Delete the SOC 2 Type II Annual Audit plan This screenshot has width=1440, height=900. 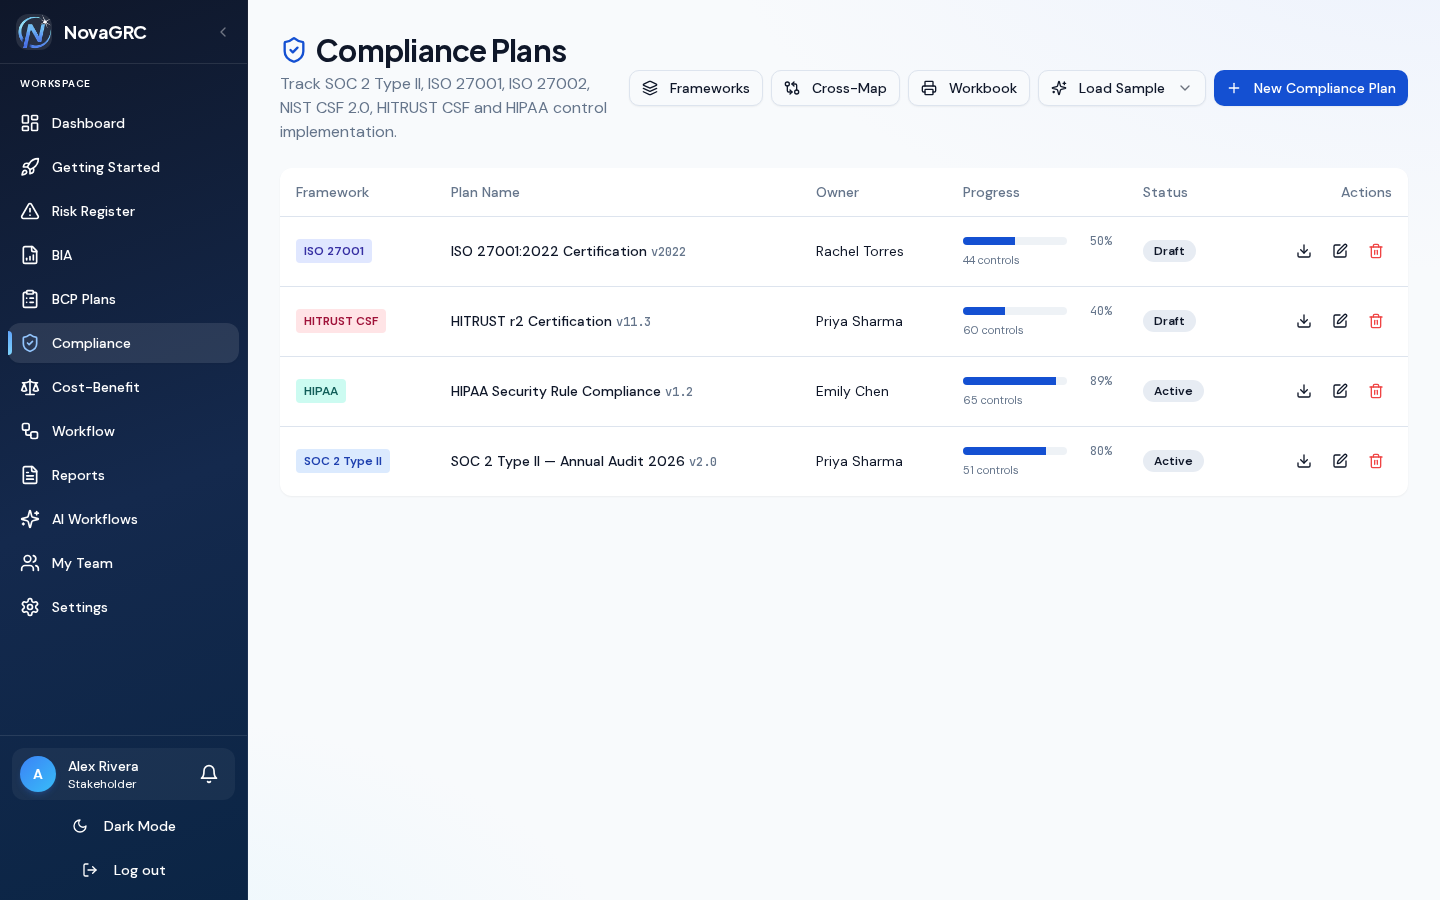click(1376, 461)
